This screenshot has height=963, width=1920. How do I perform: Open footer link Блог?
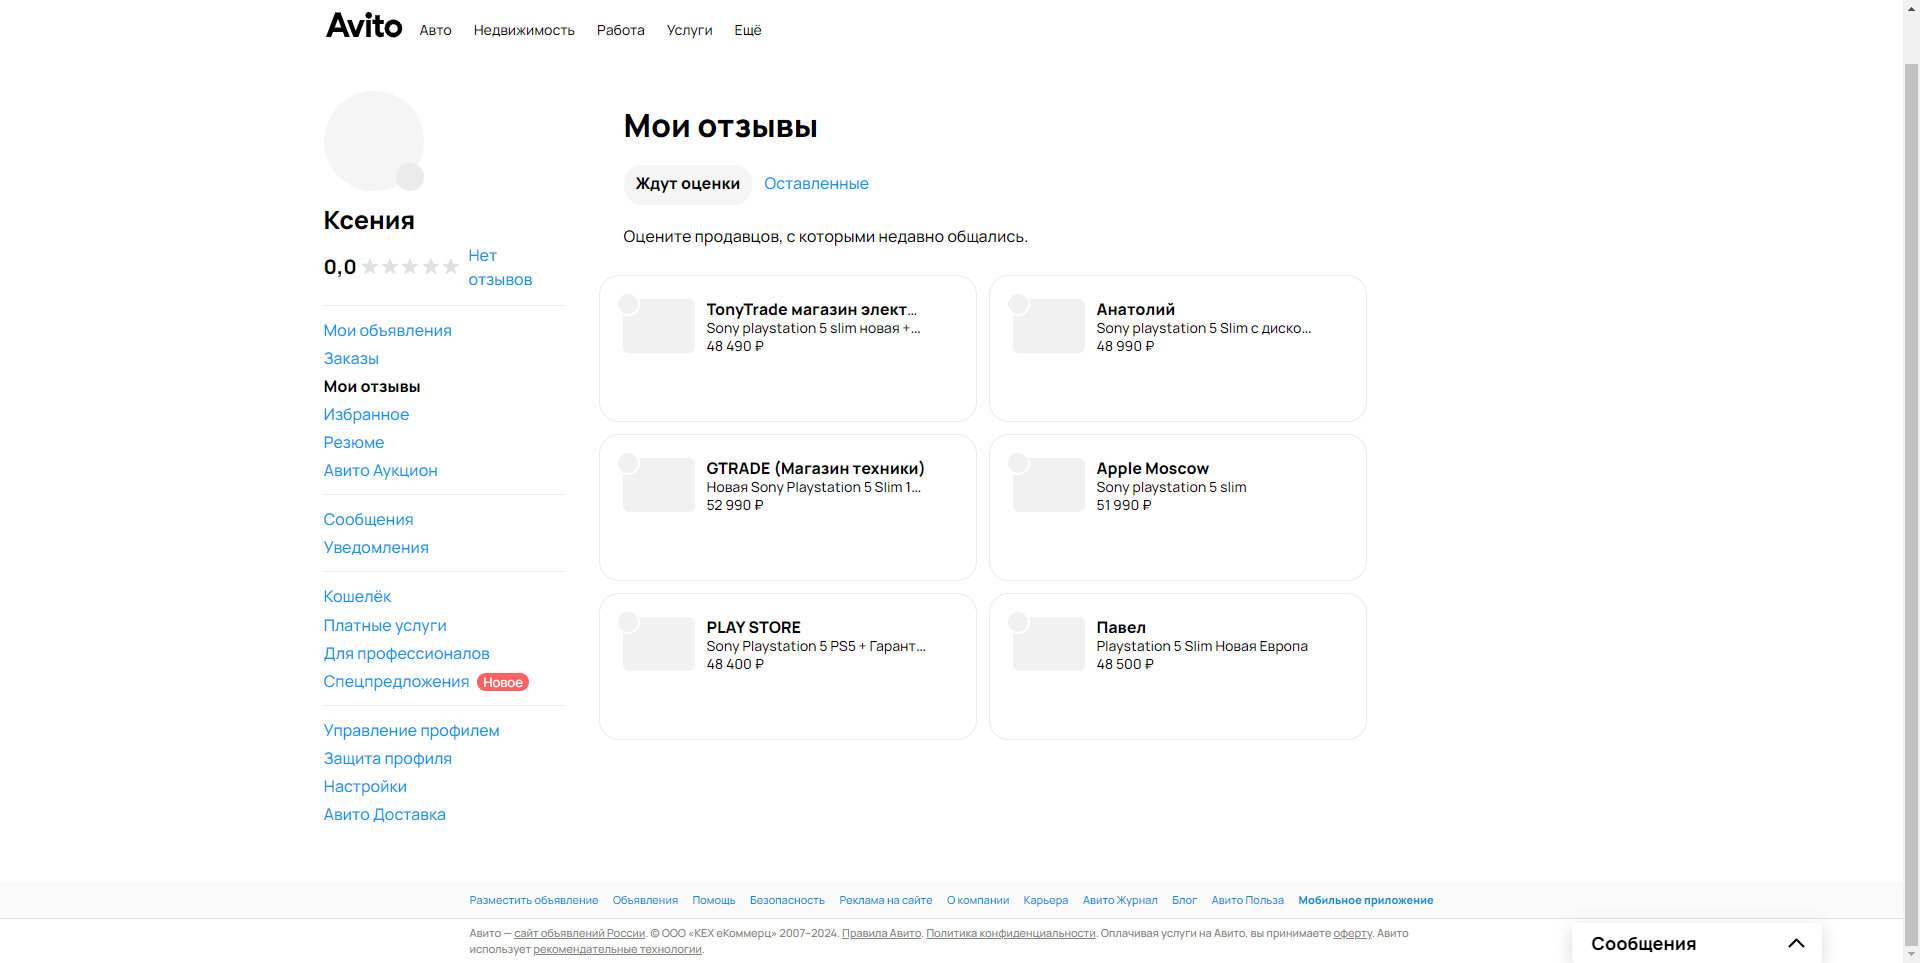tap(1184, 901)
